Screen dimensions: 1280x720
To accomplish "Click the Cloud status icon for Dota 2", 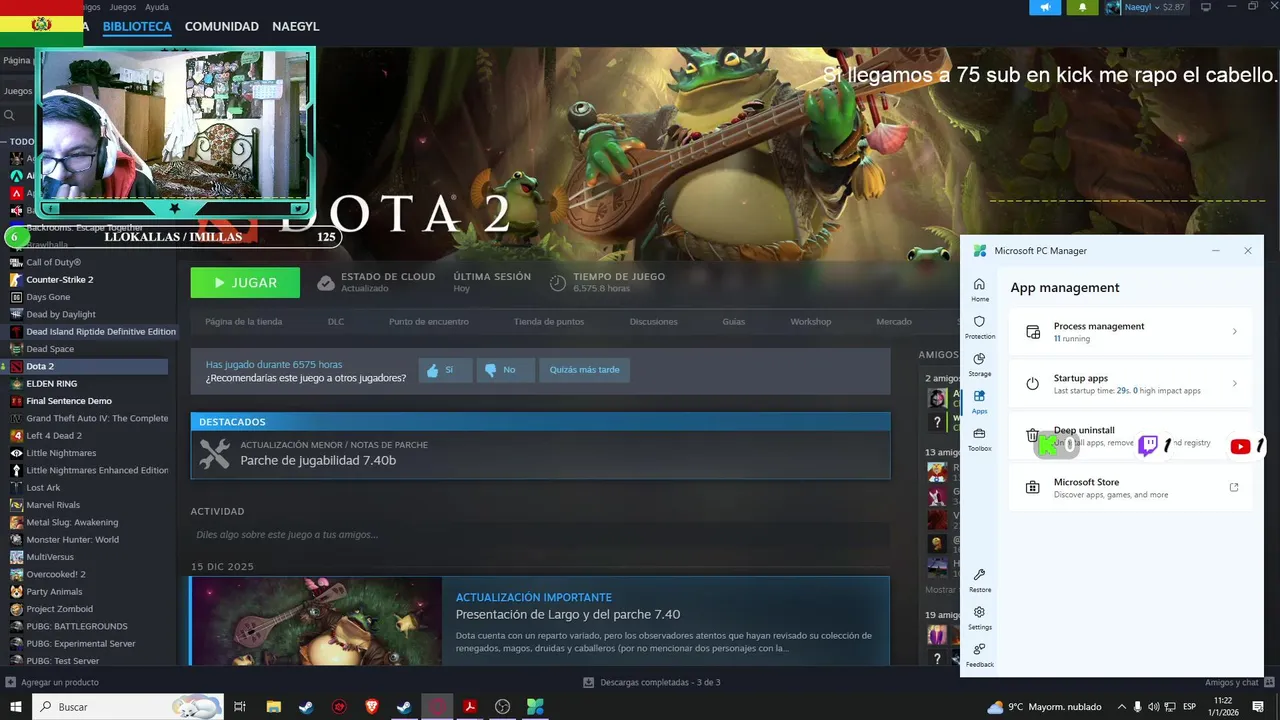I will [326, 283].
